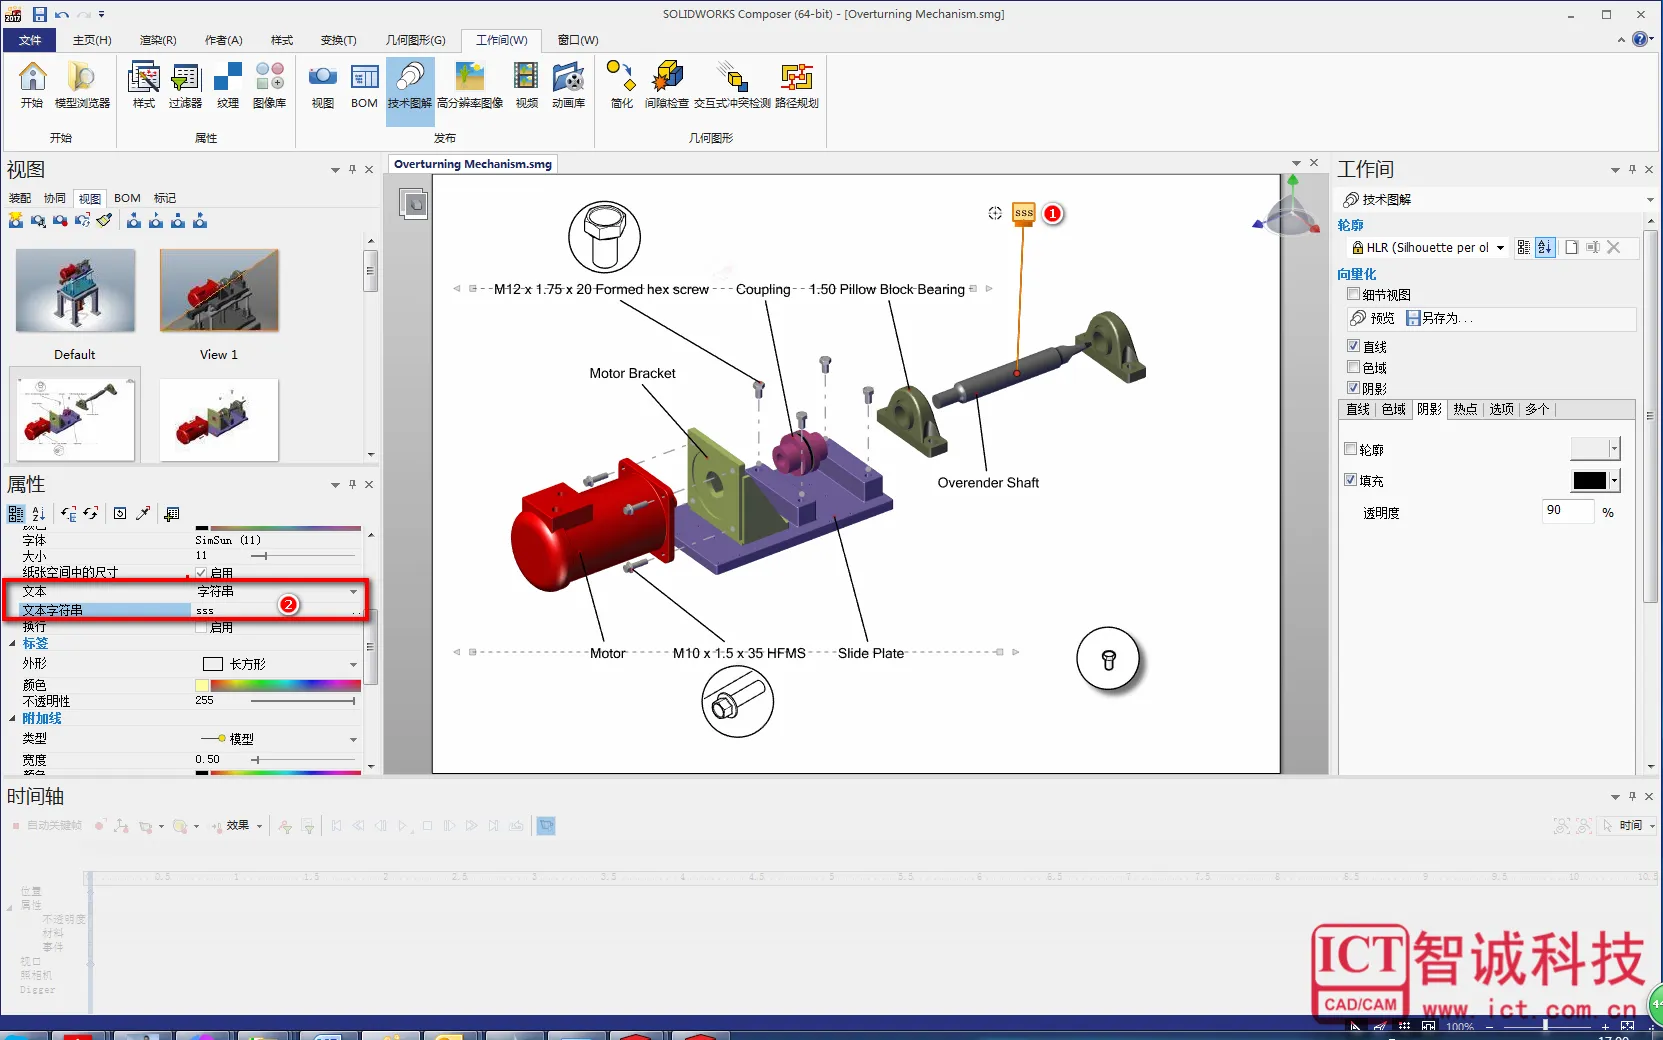Open 交互式冲突检测 interactive collision detection

point(732,84)
